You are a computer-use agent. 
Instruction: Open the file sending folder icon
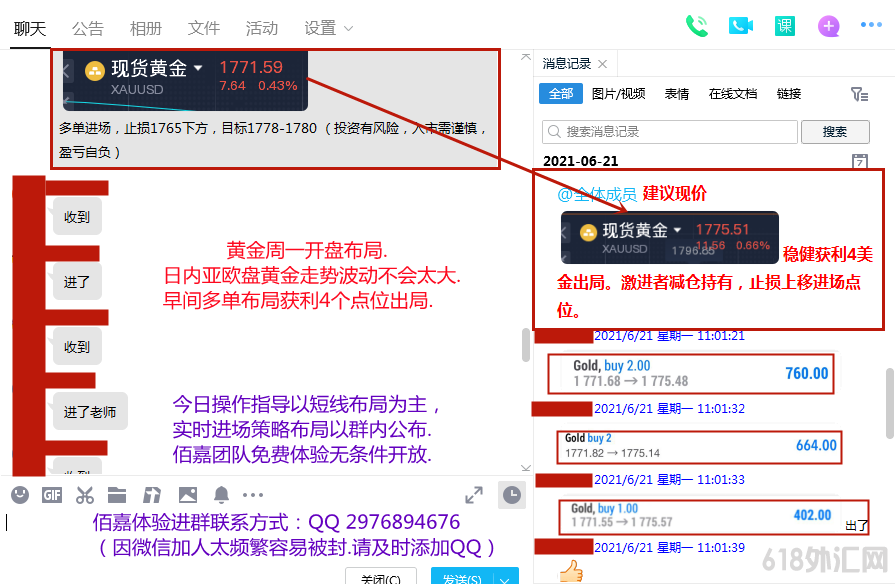coord(119,495)
